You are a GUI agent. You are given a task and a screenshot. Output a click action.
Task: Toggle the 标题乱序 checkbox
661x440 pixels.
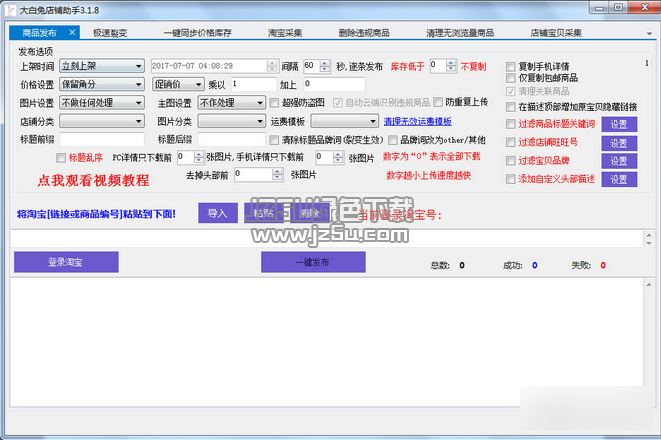tap(61, 158)
